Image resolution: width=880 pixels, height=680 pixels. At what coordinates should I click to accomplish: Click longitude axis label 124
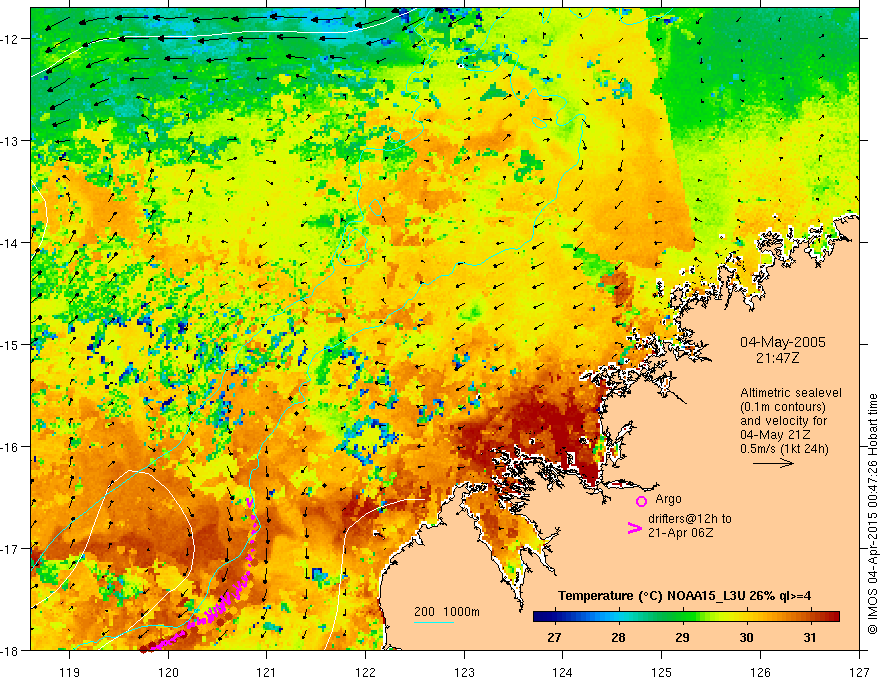pyautogui.click(x=563, y=672)
